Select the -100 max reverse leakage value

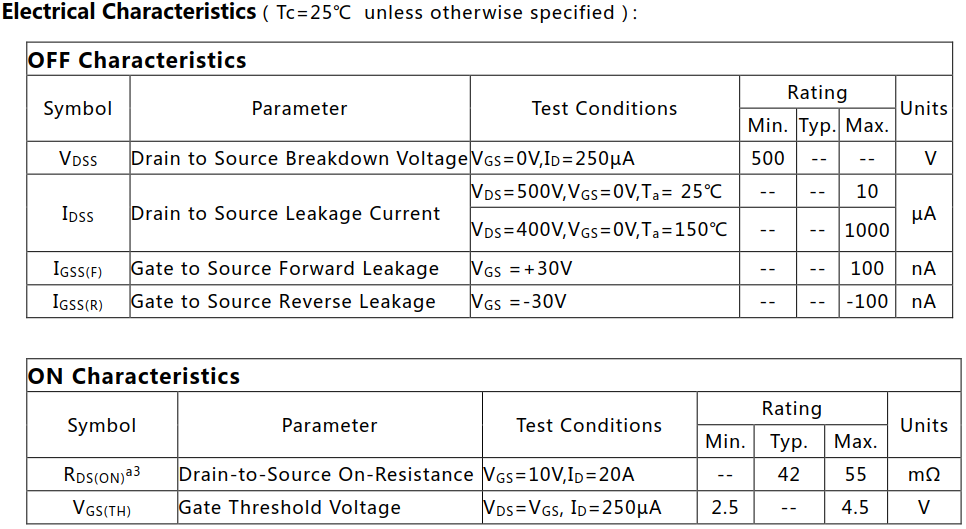click(866, 301)
